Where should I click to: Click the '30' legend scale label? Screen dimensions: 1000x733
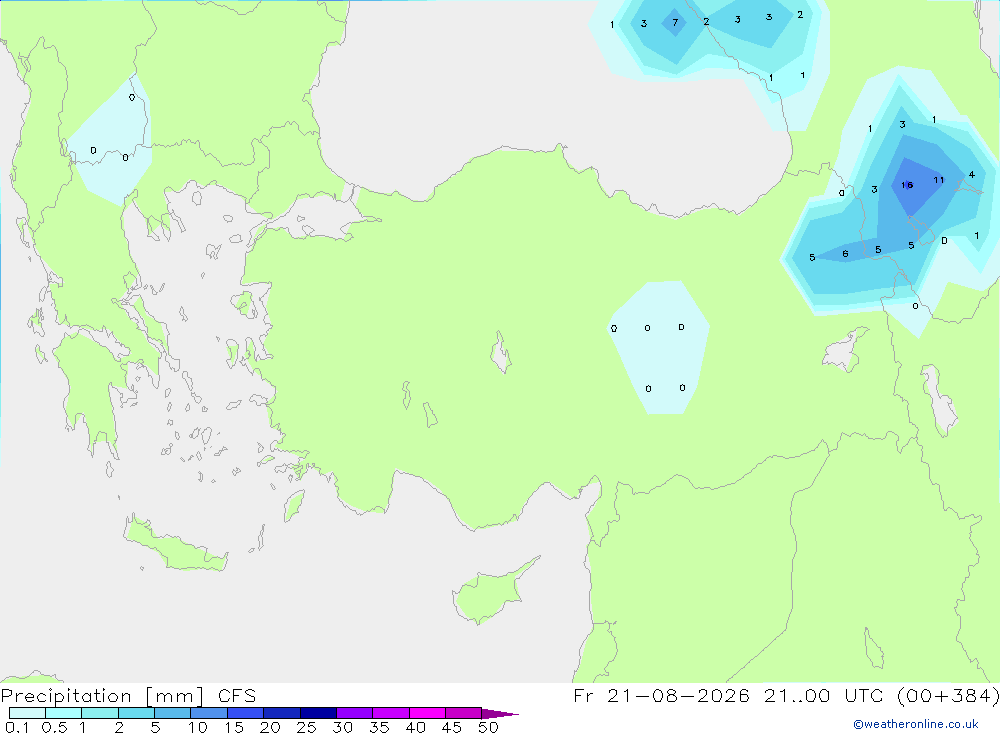point(342,727)
